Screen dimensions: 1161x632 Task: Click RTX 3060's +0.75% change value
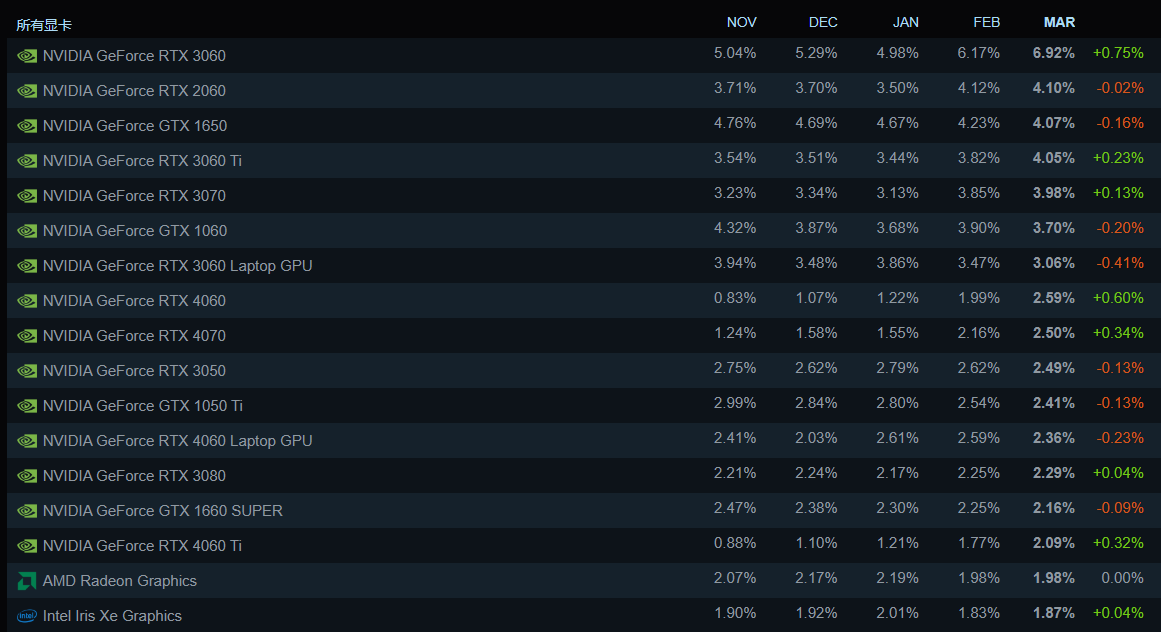pos(1118,53)
